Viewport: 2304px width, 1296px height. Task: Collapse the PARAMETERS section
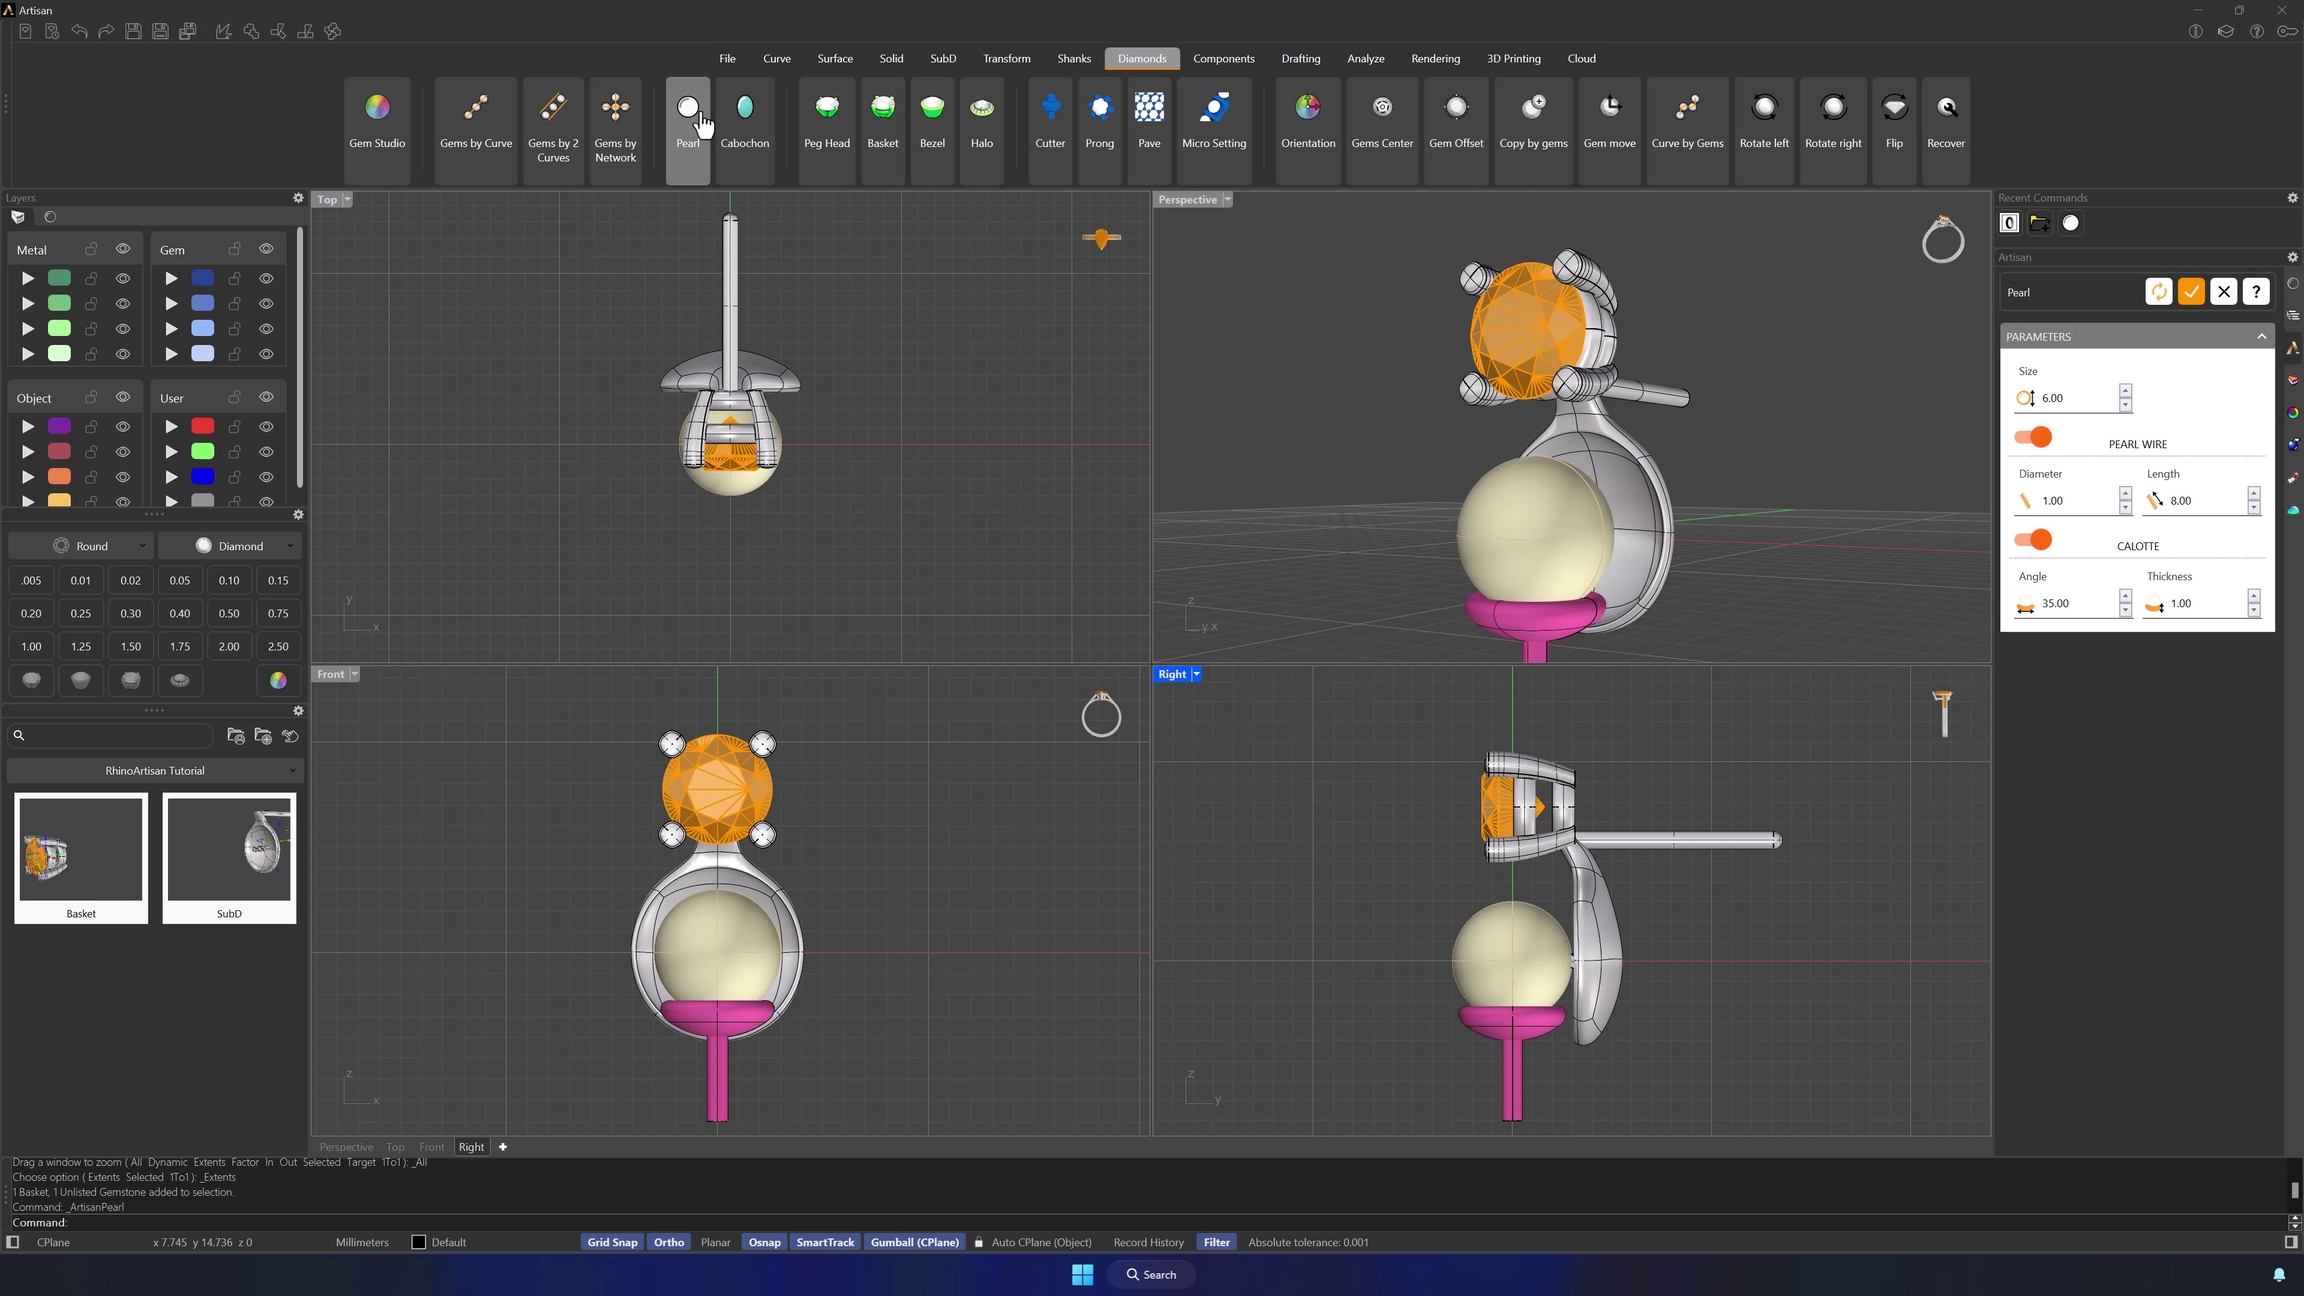[x=2261, y=337]
